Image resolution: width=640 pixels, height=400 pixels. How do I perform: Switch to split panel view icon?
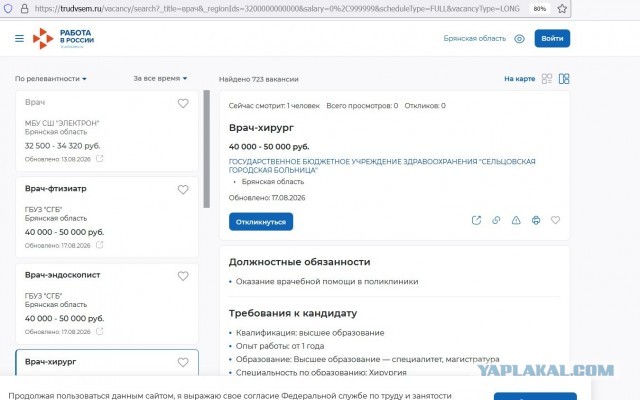(564, 78)
